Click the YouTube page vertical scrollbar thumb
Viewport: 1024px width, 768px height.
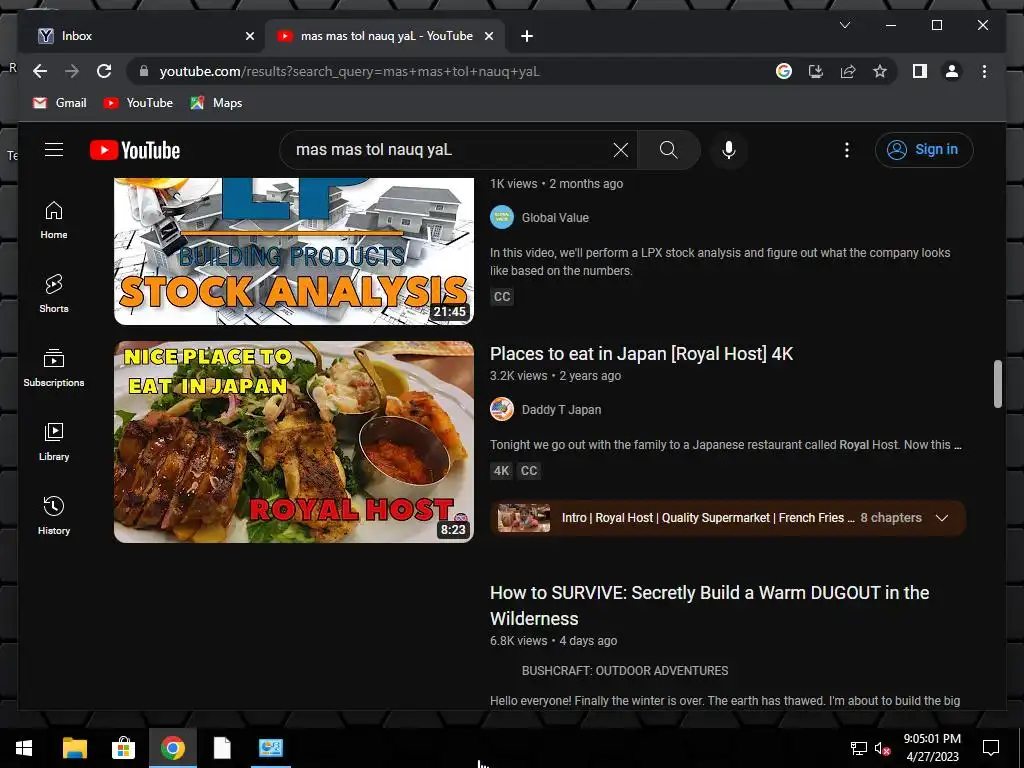click(x=997, y=384)
